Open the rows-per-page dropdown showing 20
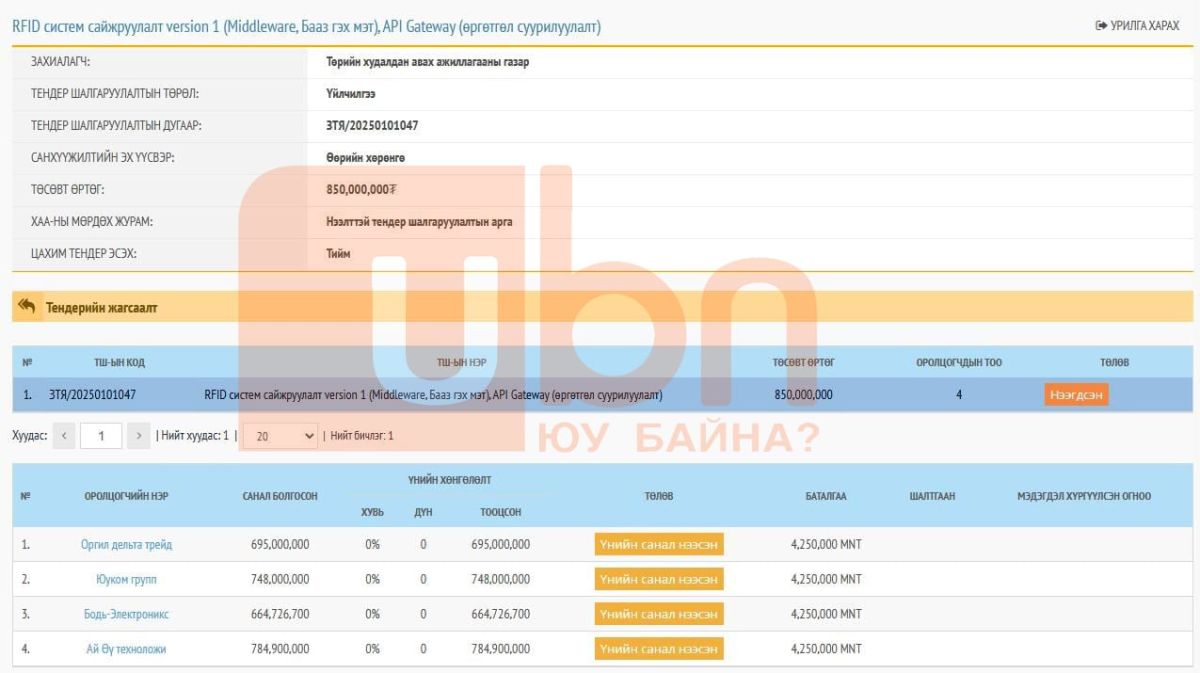 click(280, 436)
